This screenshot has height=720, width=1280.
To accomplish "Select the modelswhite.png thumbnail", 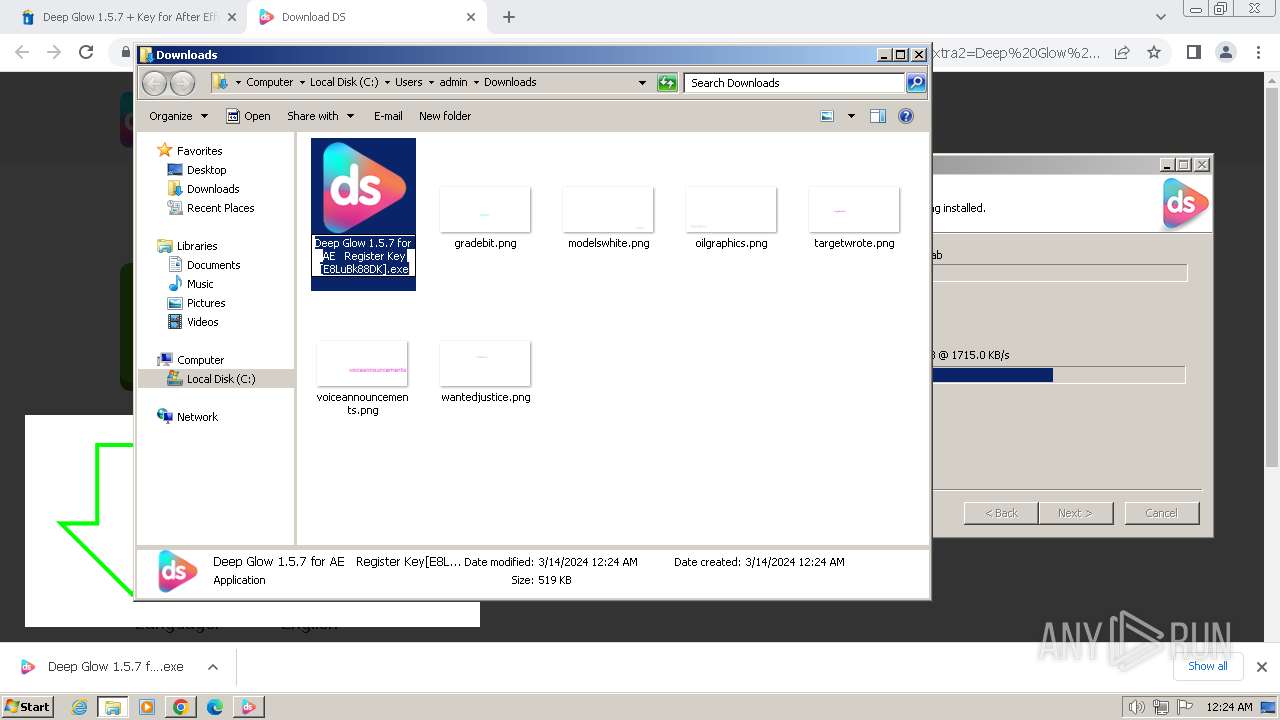I will pos(608,209).
